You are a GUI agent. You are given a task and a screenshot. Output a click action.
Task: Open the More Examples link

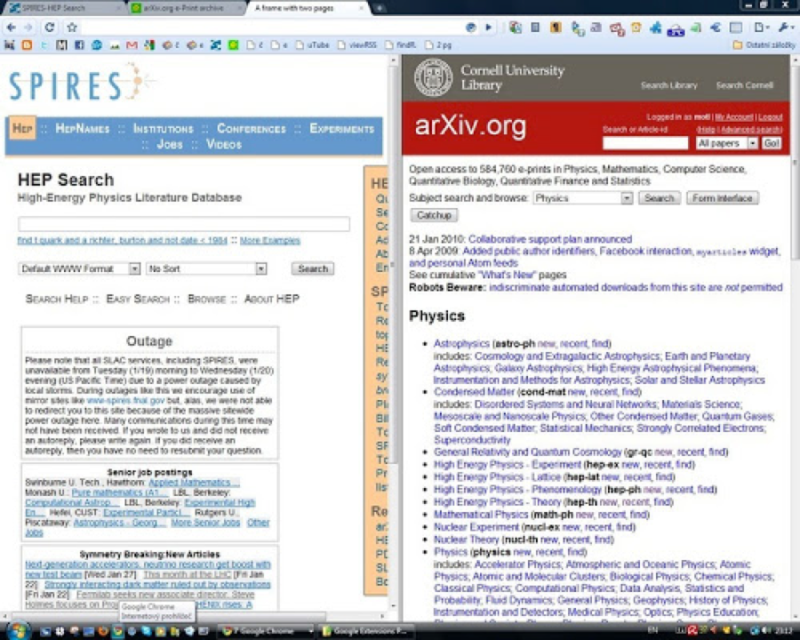(270, 240)
